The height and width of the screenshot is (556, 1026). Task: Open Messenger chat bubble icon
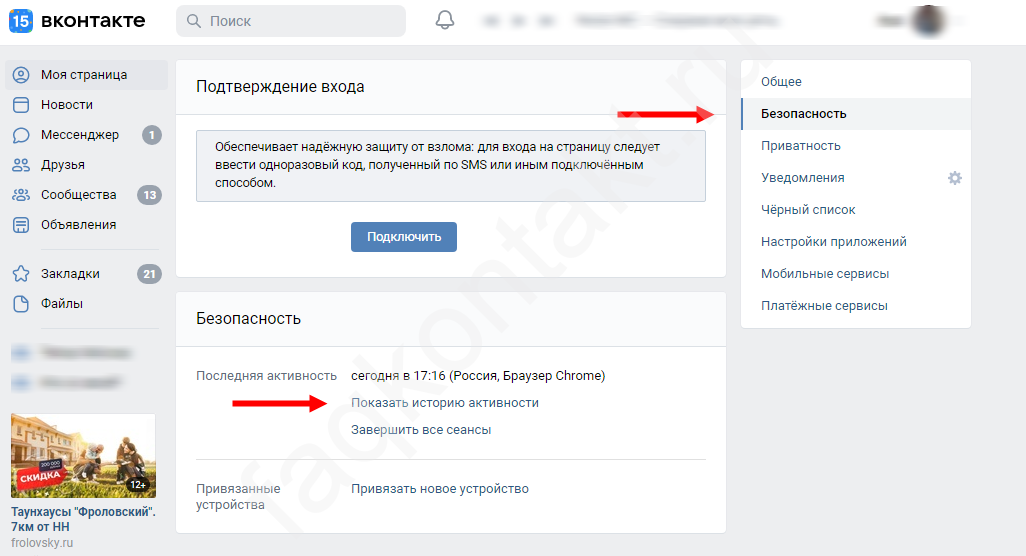tap(21, 135)
